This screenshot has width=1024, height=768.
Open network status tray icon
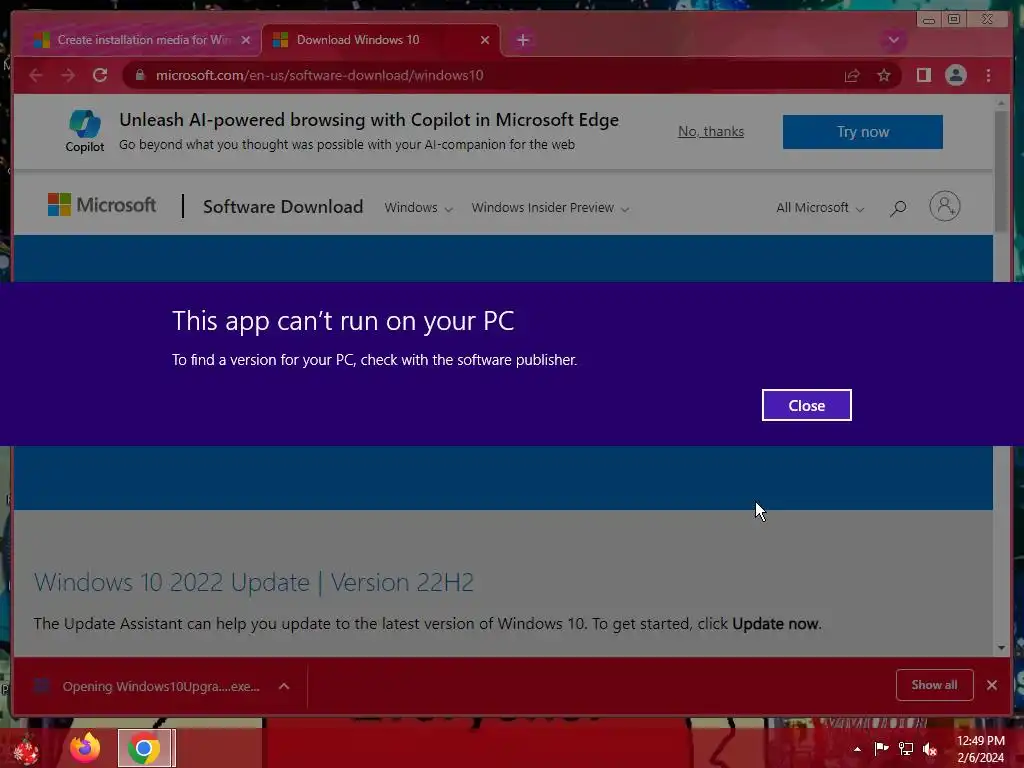tap(906, 748)
